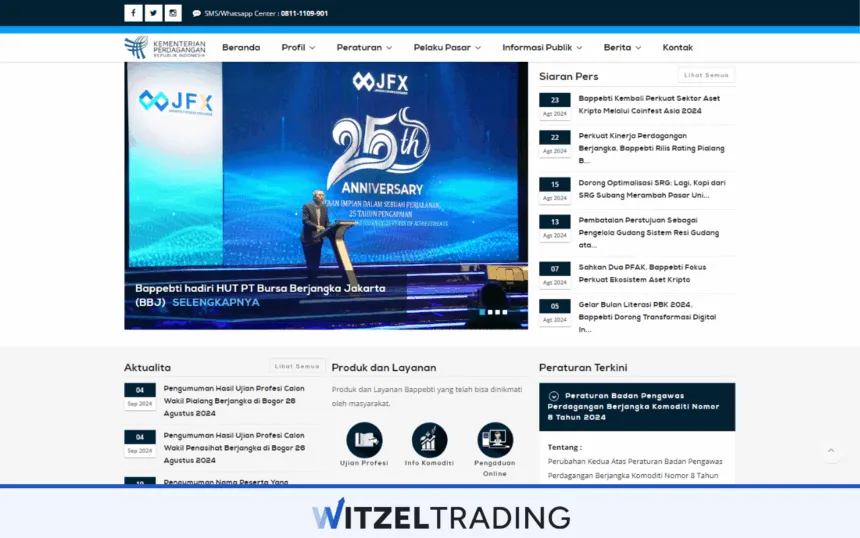
Task: Expand the Profil dropdown menu
Action: click(x=298, y=48)
